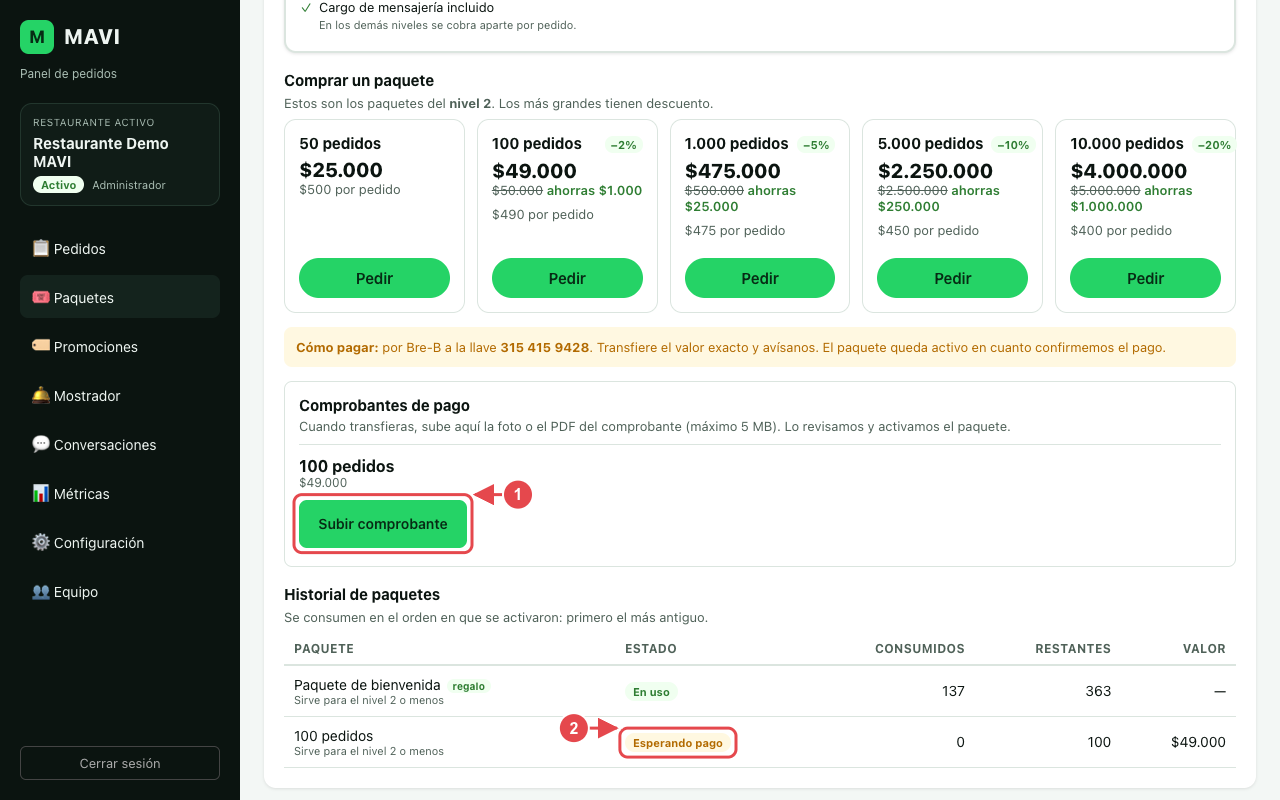The width and height of the screenshot is (1280, 800).
Task: Click Pedir on 5.000 pedidos card
Action: (x=952, y=278)
